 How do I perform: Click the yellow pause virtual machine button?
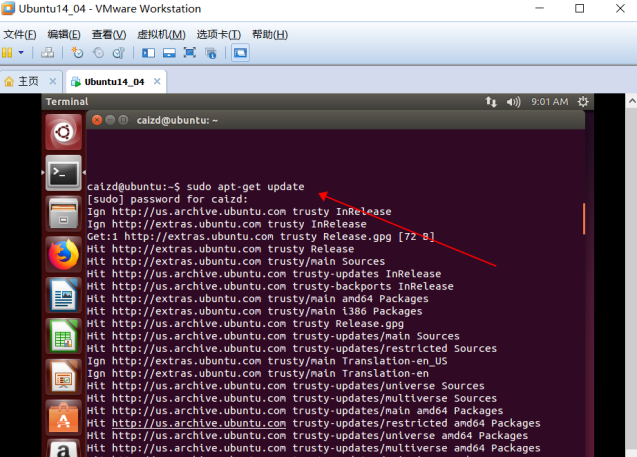click(7, 52)
